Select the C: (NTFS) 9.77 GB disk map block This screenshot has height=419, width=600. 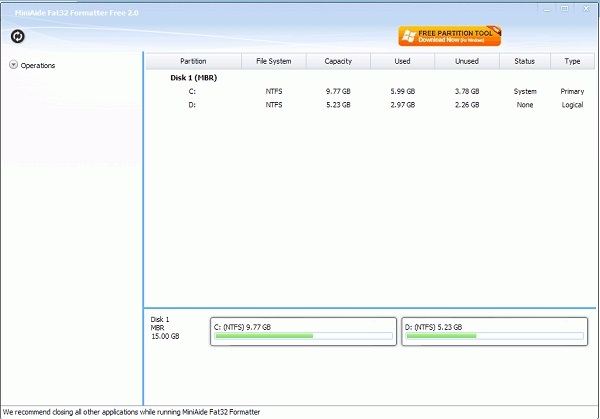click(303, 331)
